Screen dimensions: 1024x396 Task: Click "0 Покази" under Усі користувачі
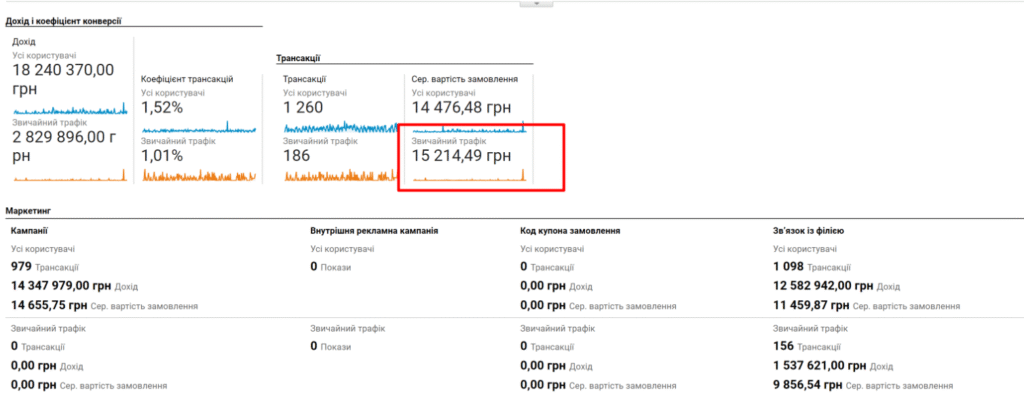click(330, 267)
